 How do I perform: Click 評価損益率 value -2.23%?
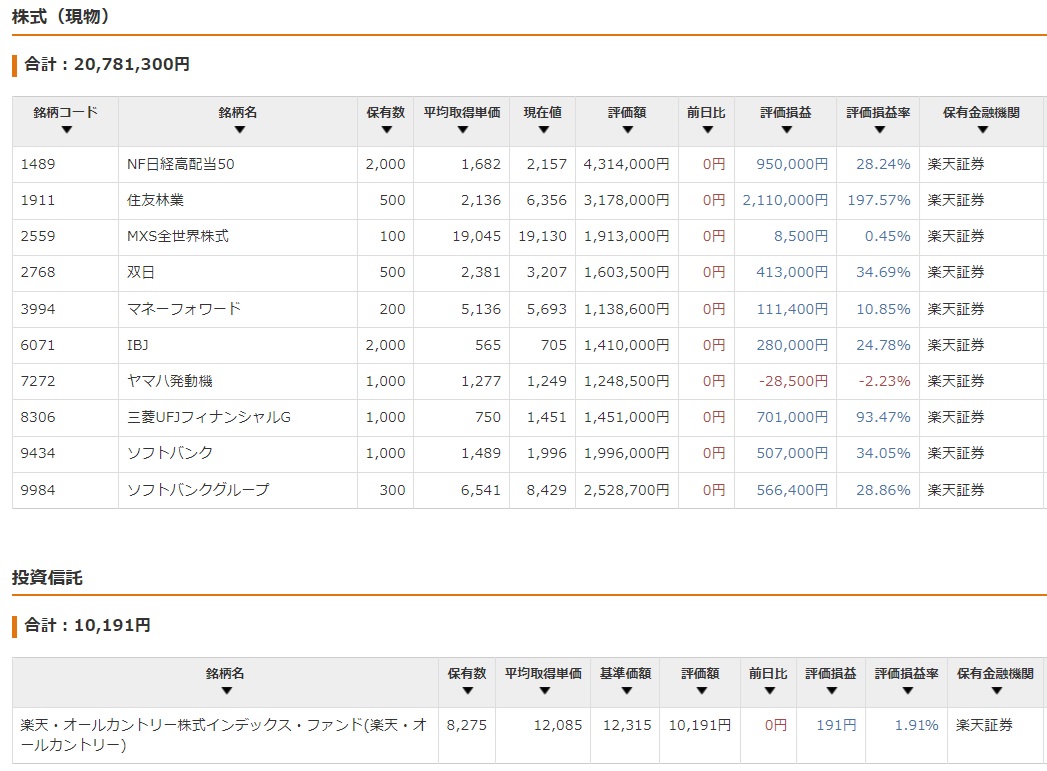pos(884,381)
